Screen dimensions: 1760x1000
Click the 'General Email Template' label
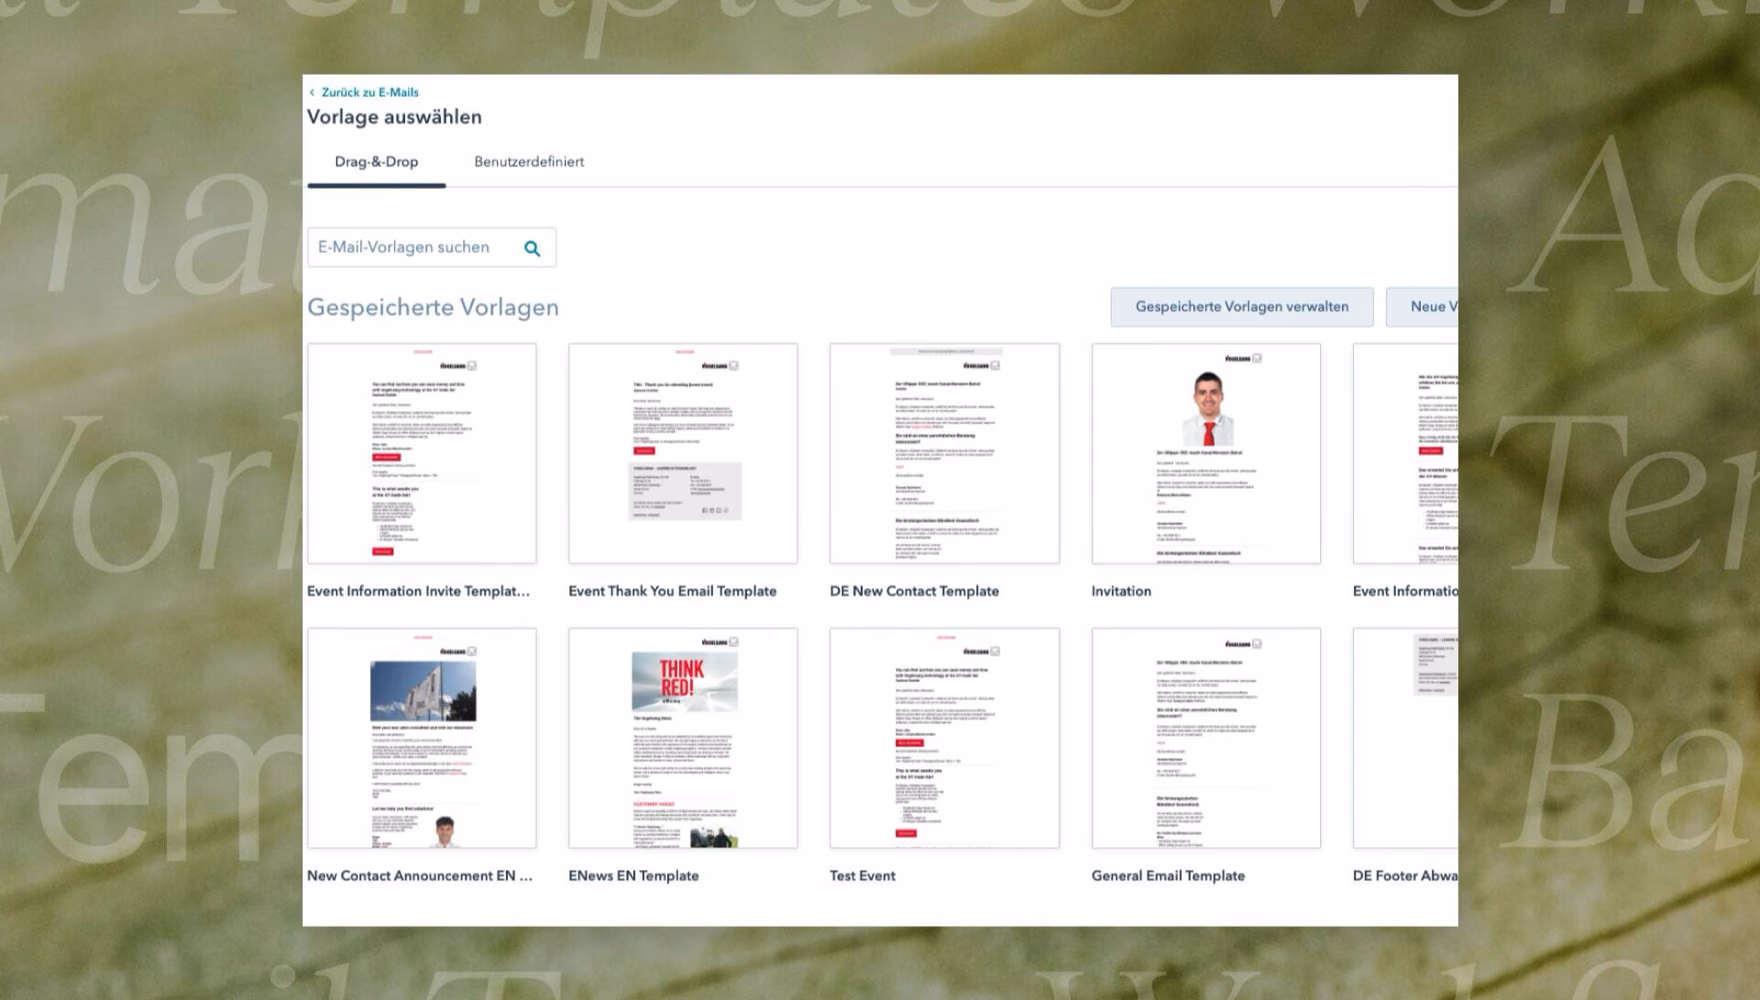pos(1168,876)
